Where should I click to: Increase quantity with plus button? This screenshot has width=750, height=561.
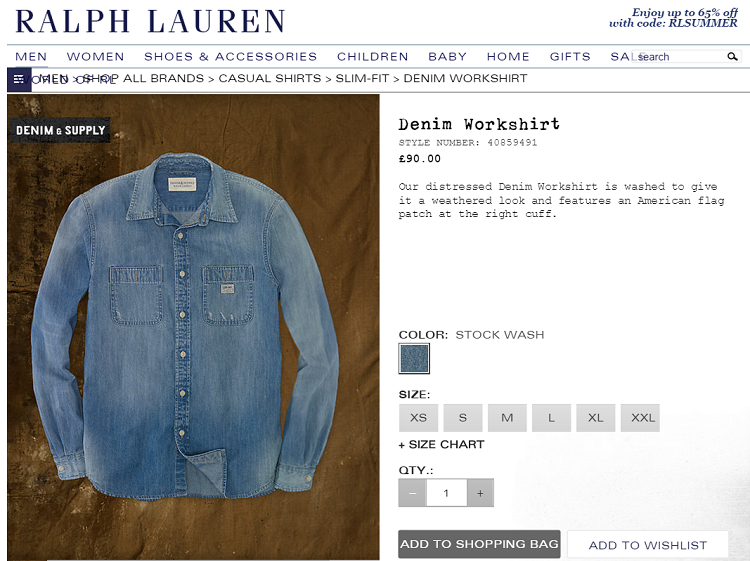click(x=480, y=493)
